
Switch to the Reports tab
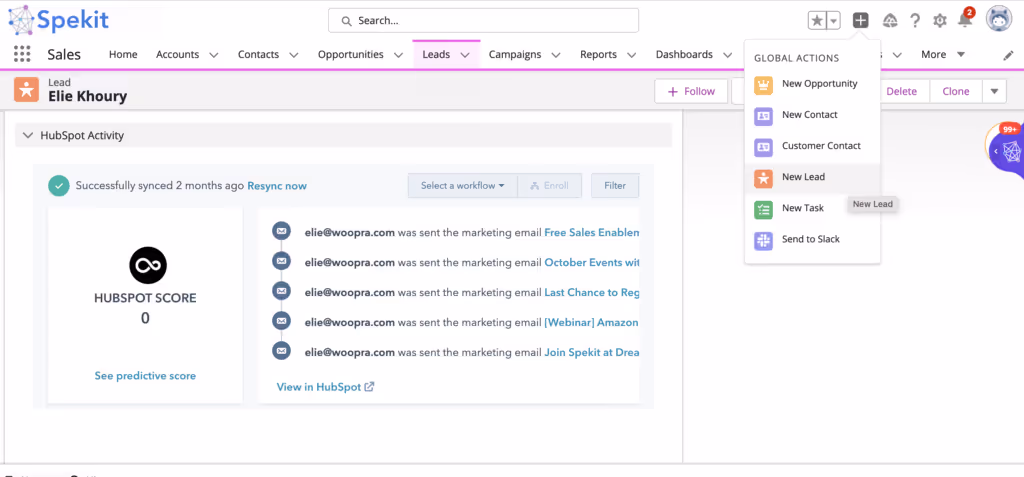click(x=598, y=54)
